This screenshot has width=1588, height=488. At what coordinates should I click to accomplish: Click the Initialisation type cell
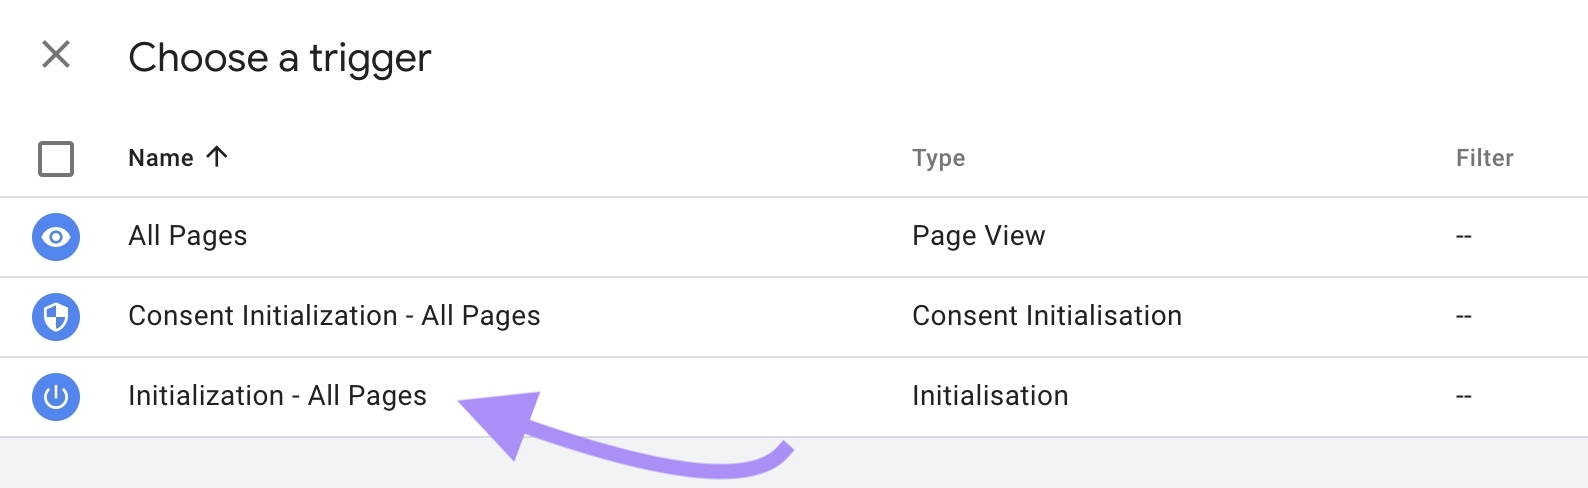[x=989, y=396]
